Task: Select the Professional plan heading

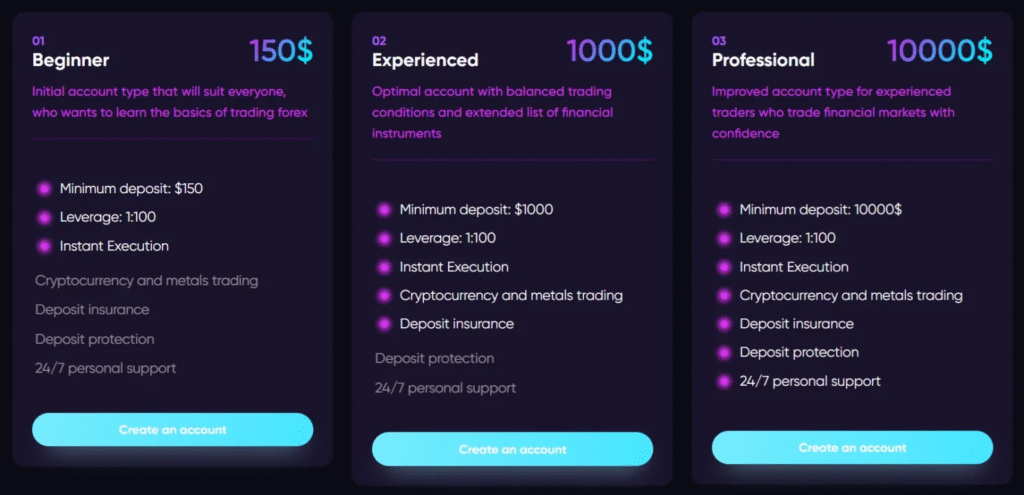Action: click(x=763, y=60)
